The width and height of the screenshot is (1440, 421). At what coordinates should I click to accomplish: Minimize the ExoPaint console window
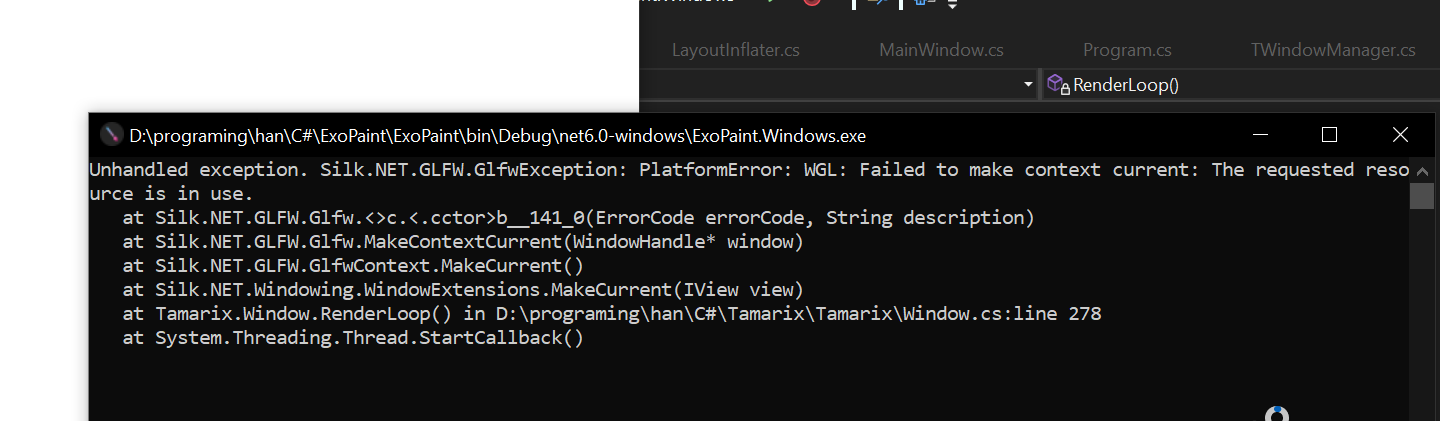pos(1263,135)
